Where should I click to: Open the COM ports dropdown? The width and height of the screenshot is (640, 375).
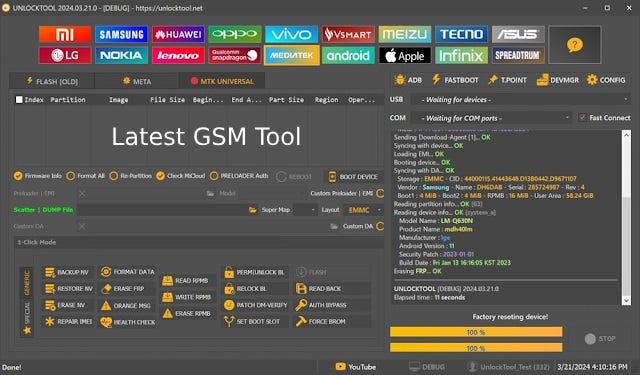(491, 118)
